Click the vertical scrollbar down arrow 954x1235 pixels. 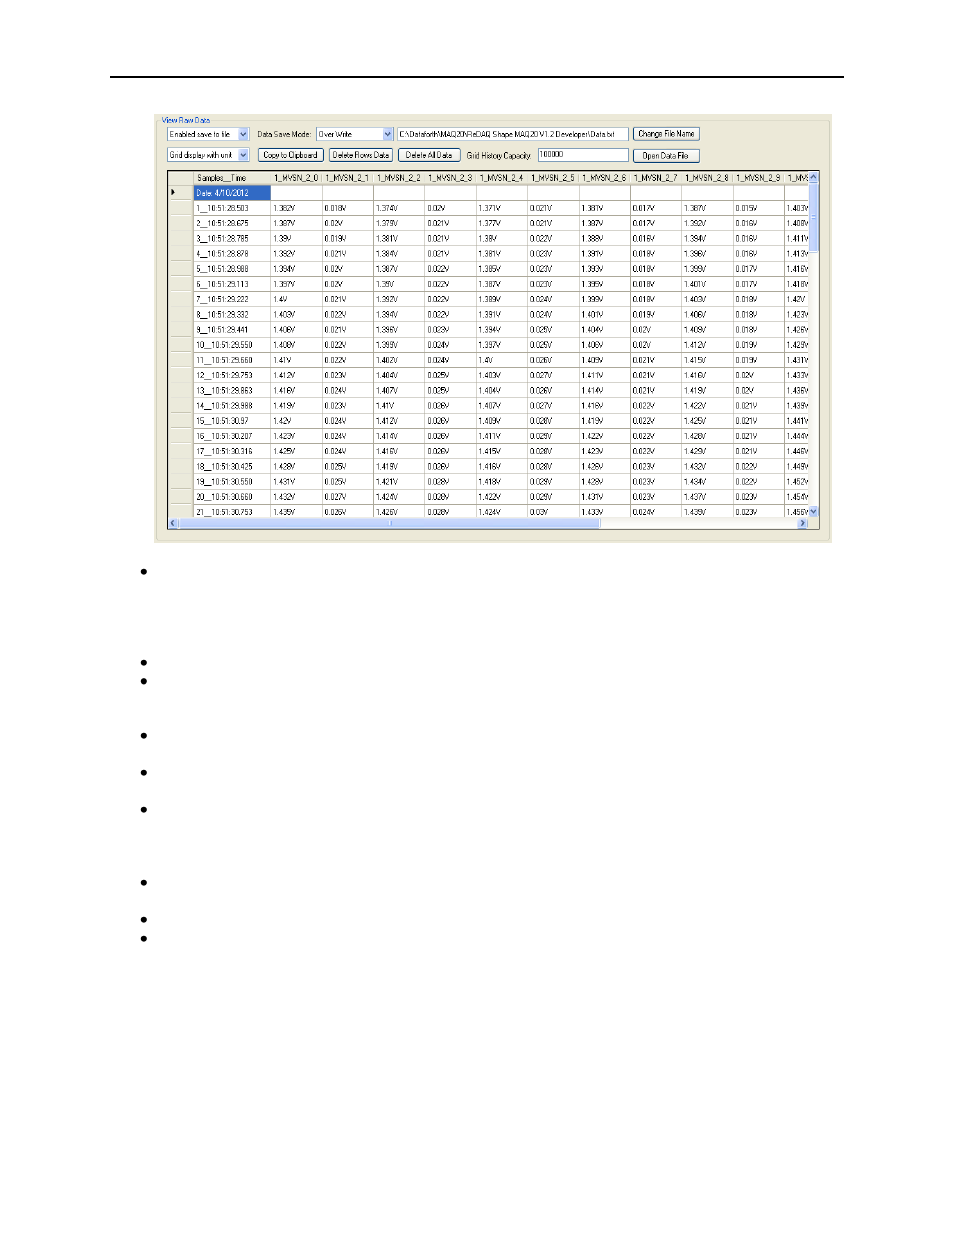click(x=813, y=512)
